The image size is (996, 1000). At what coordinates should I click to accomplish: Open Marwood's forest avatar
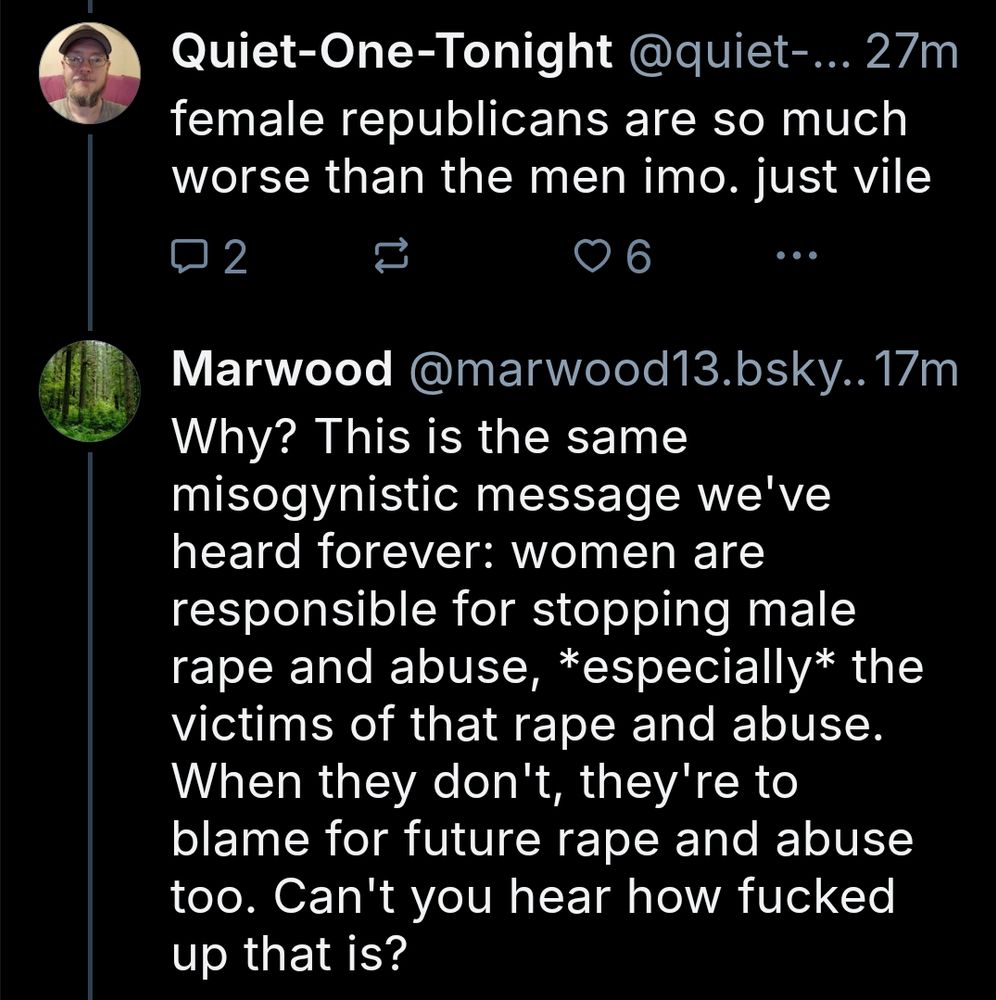(x=89, y=390)
